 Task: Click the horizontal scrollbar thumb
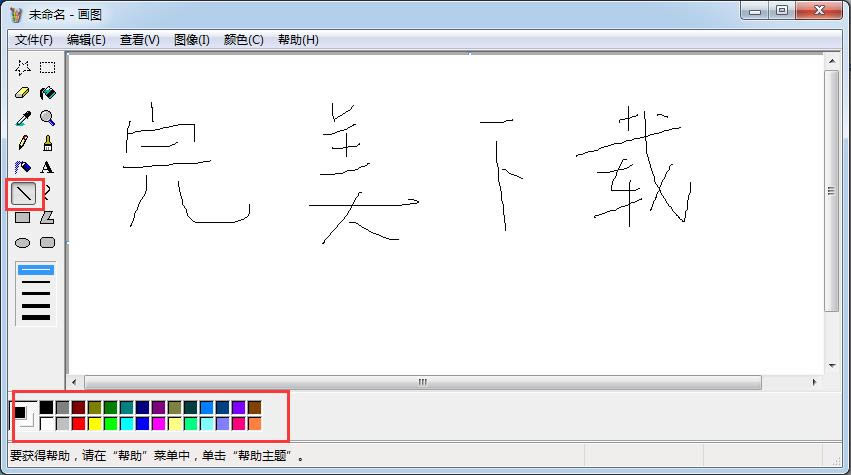point(423,382)
